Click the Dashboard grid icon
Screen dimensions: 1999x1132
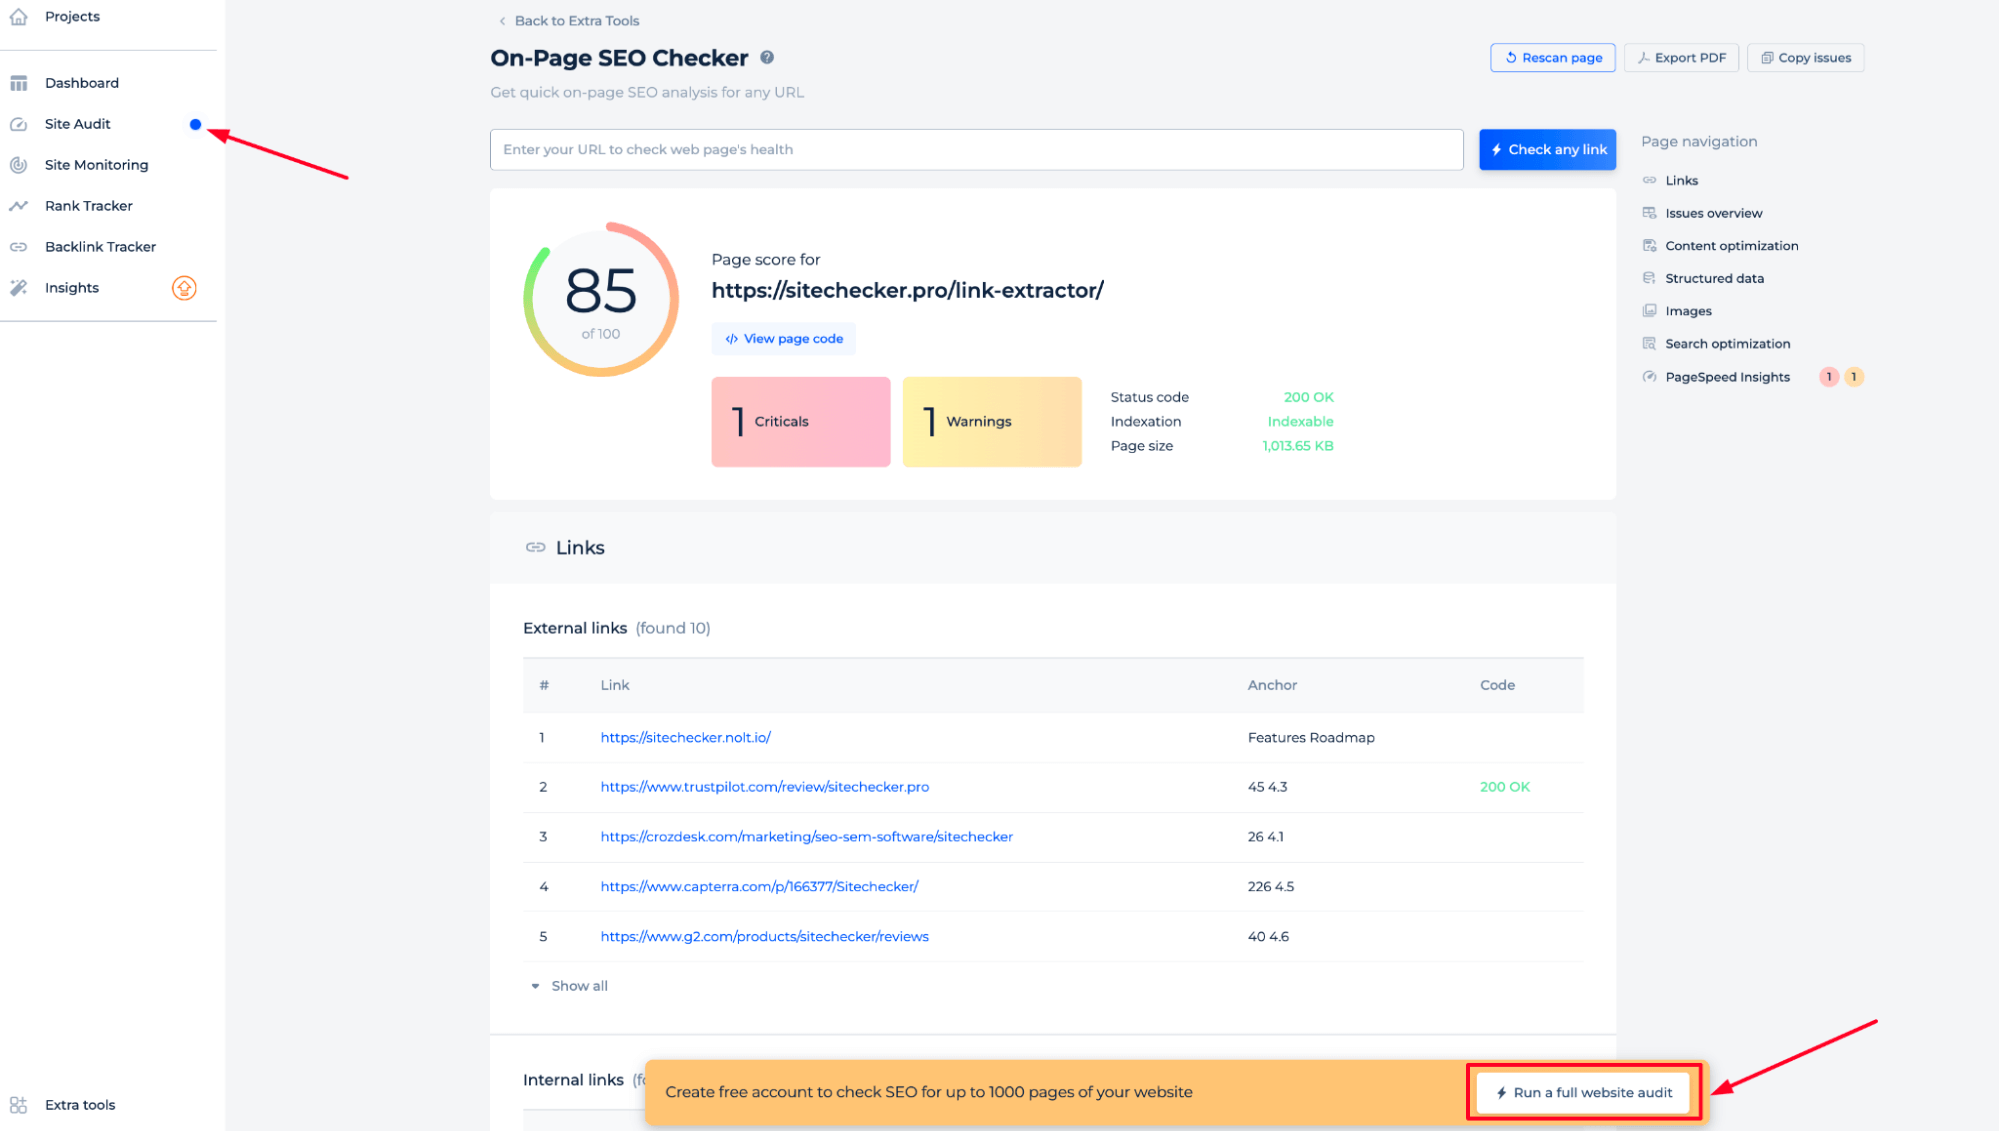click(x=18, y=83)
